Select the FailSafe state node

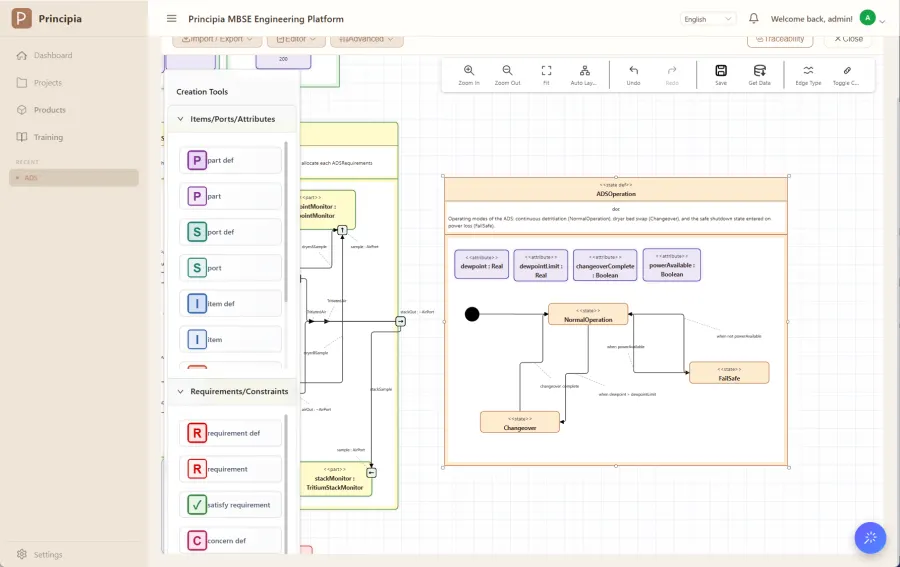click(x=729, y=373)
